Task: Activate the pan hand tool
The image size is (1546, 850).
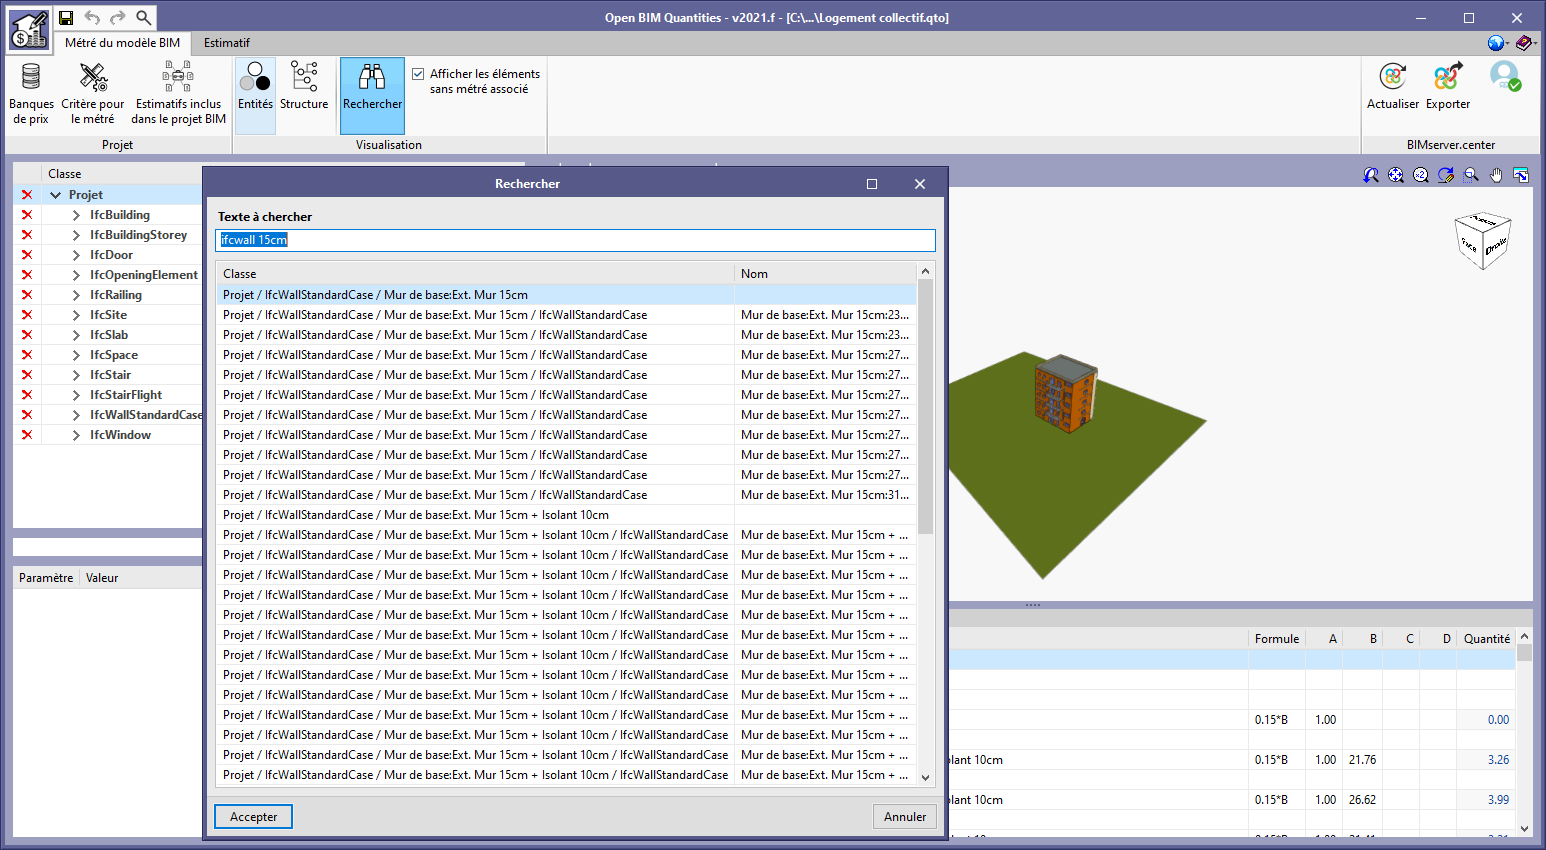Action: (1496, 175)
